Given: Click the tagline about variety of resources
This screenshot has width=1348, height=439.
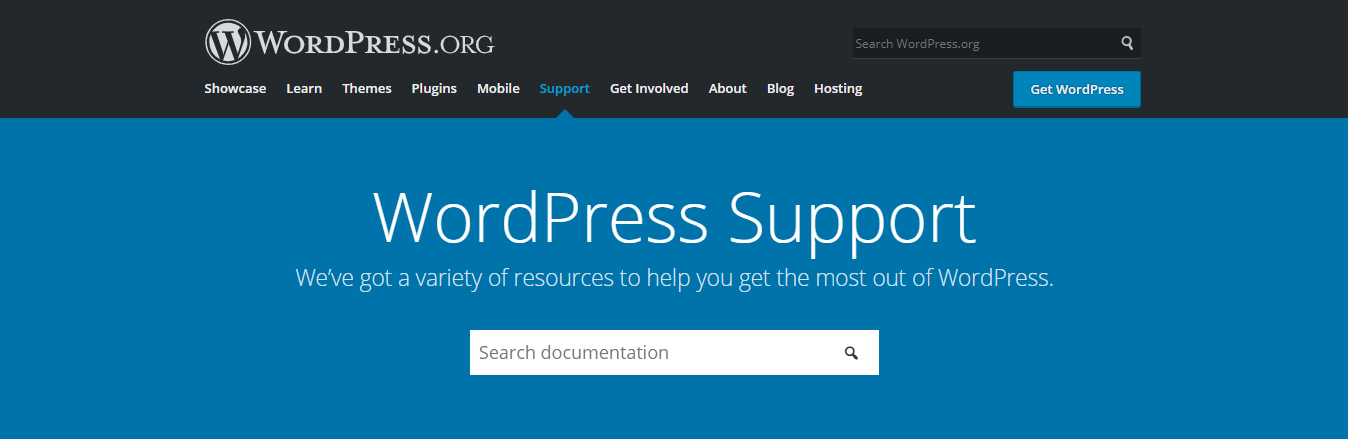Looking at the screenshot, I should pyautogui.click(x=674, y=278).
